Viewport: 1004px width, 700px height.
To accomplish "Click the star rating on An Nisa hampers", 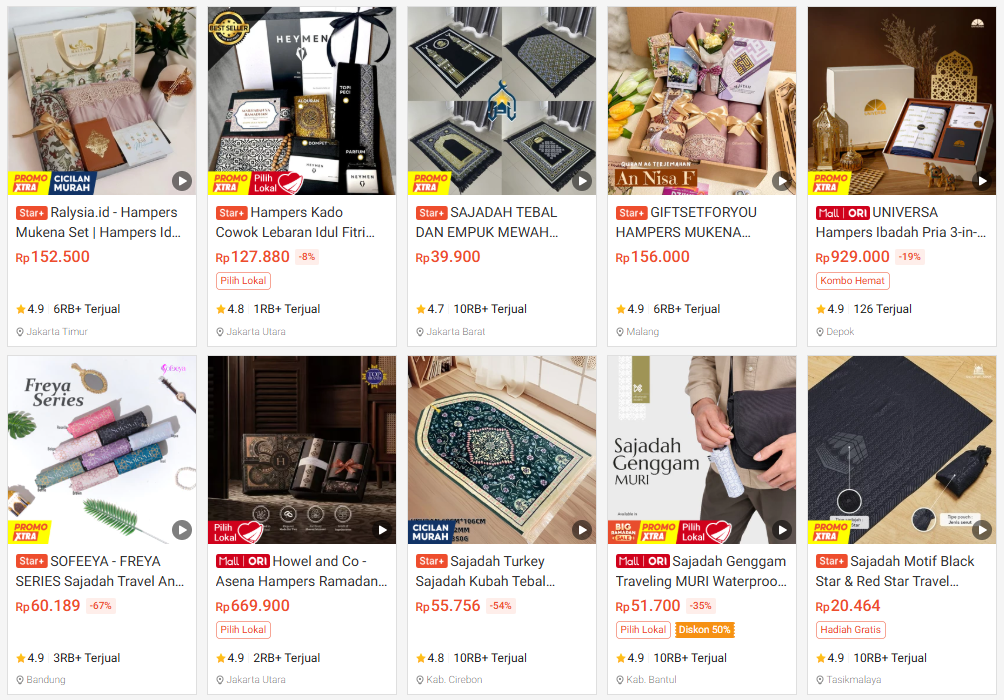I will tap(629, 309).
